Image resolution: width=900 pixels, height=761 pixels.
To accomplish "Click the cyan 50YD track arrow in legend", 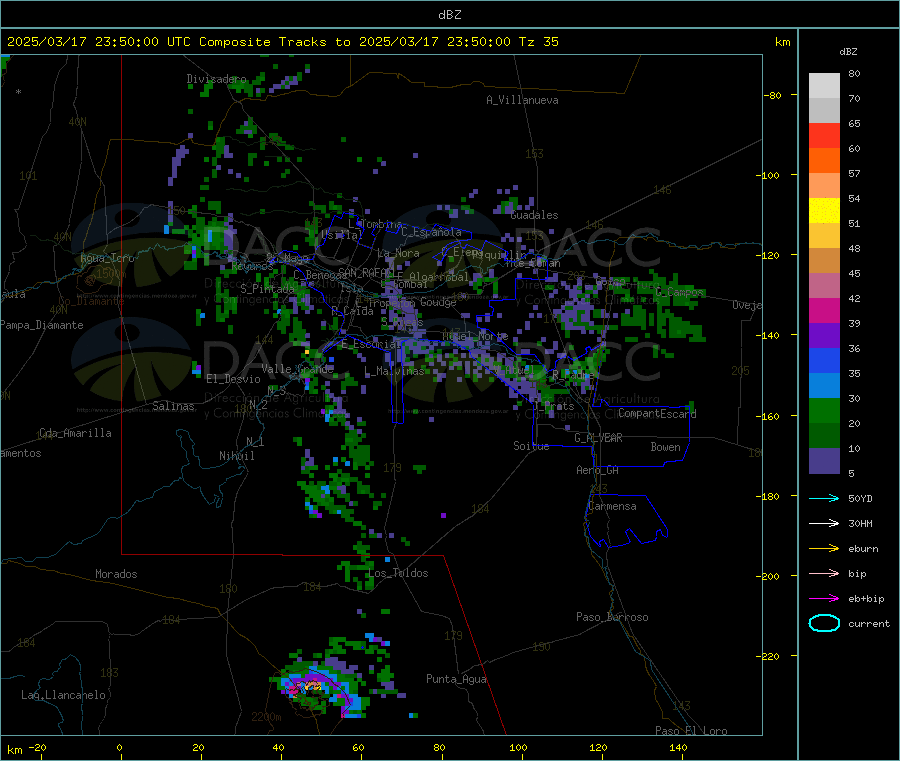I will (824, 498).
